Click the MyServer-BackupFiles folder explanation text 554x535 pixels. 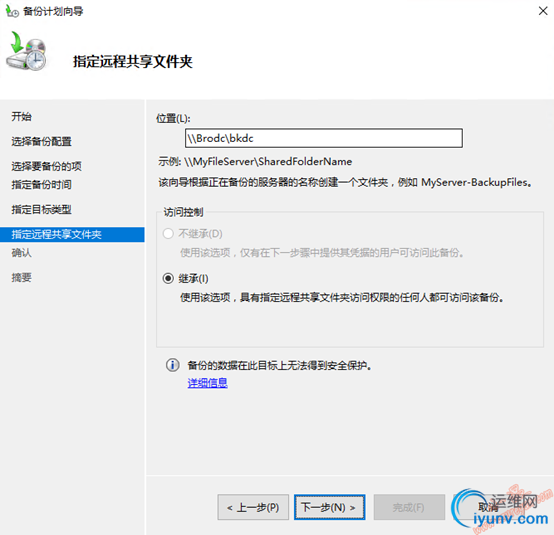click(345, 182)
